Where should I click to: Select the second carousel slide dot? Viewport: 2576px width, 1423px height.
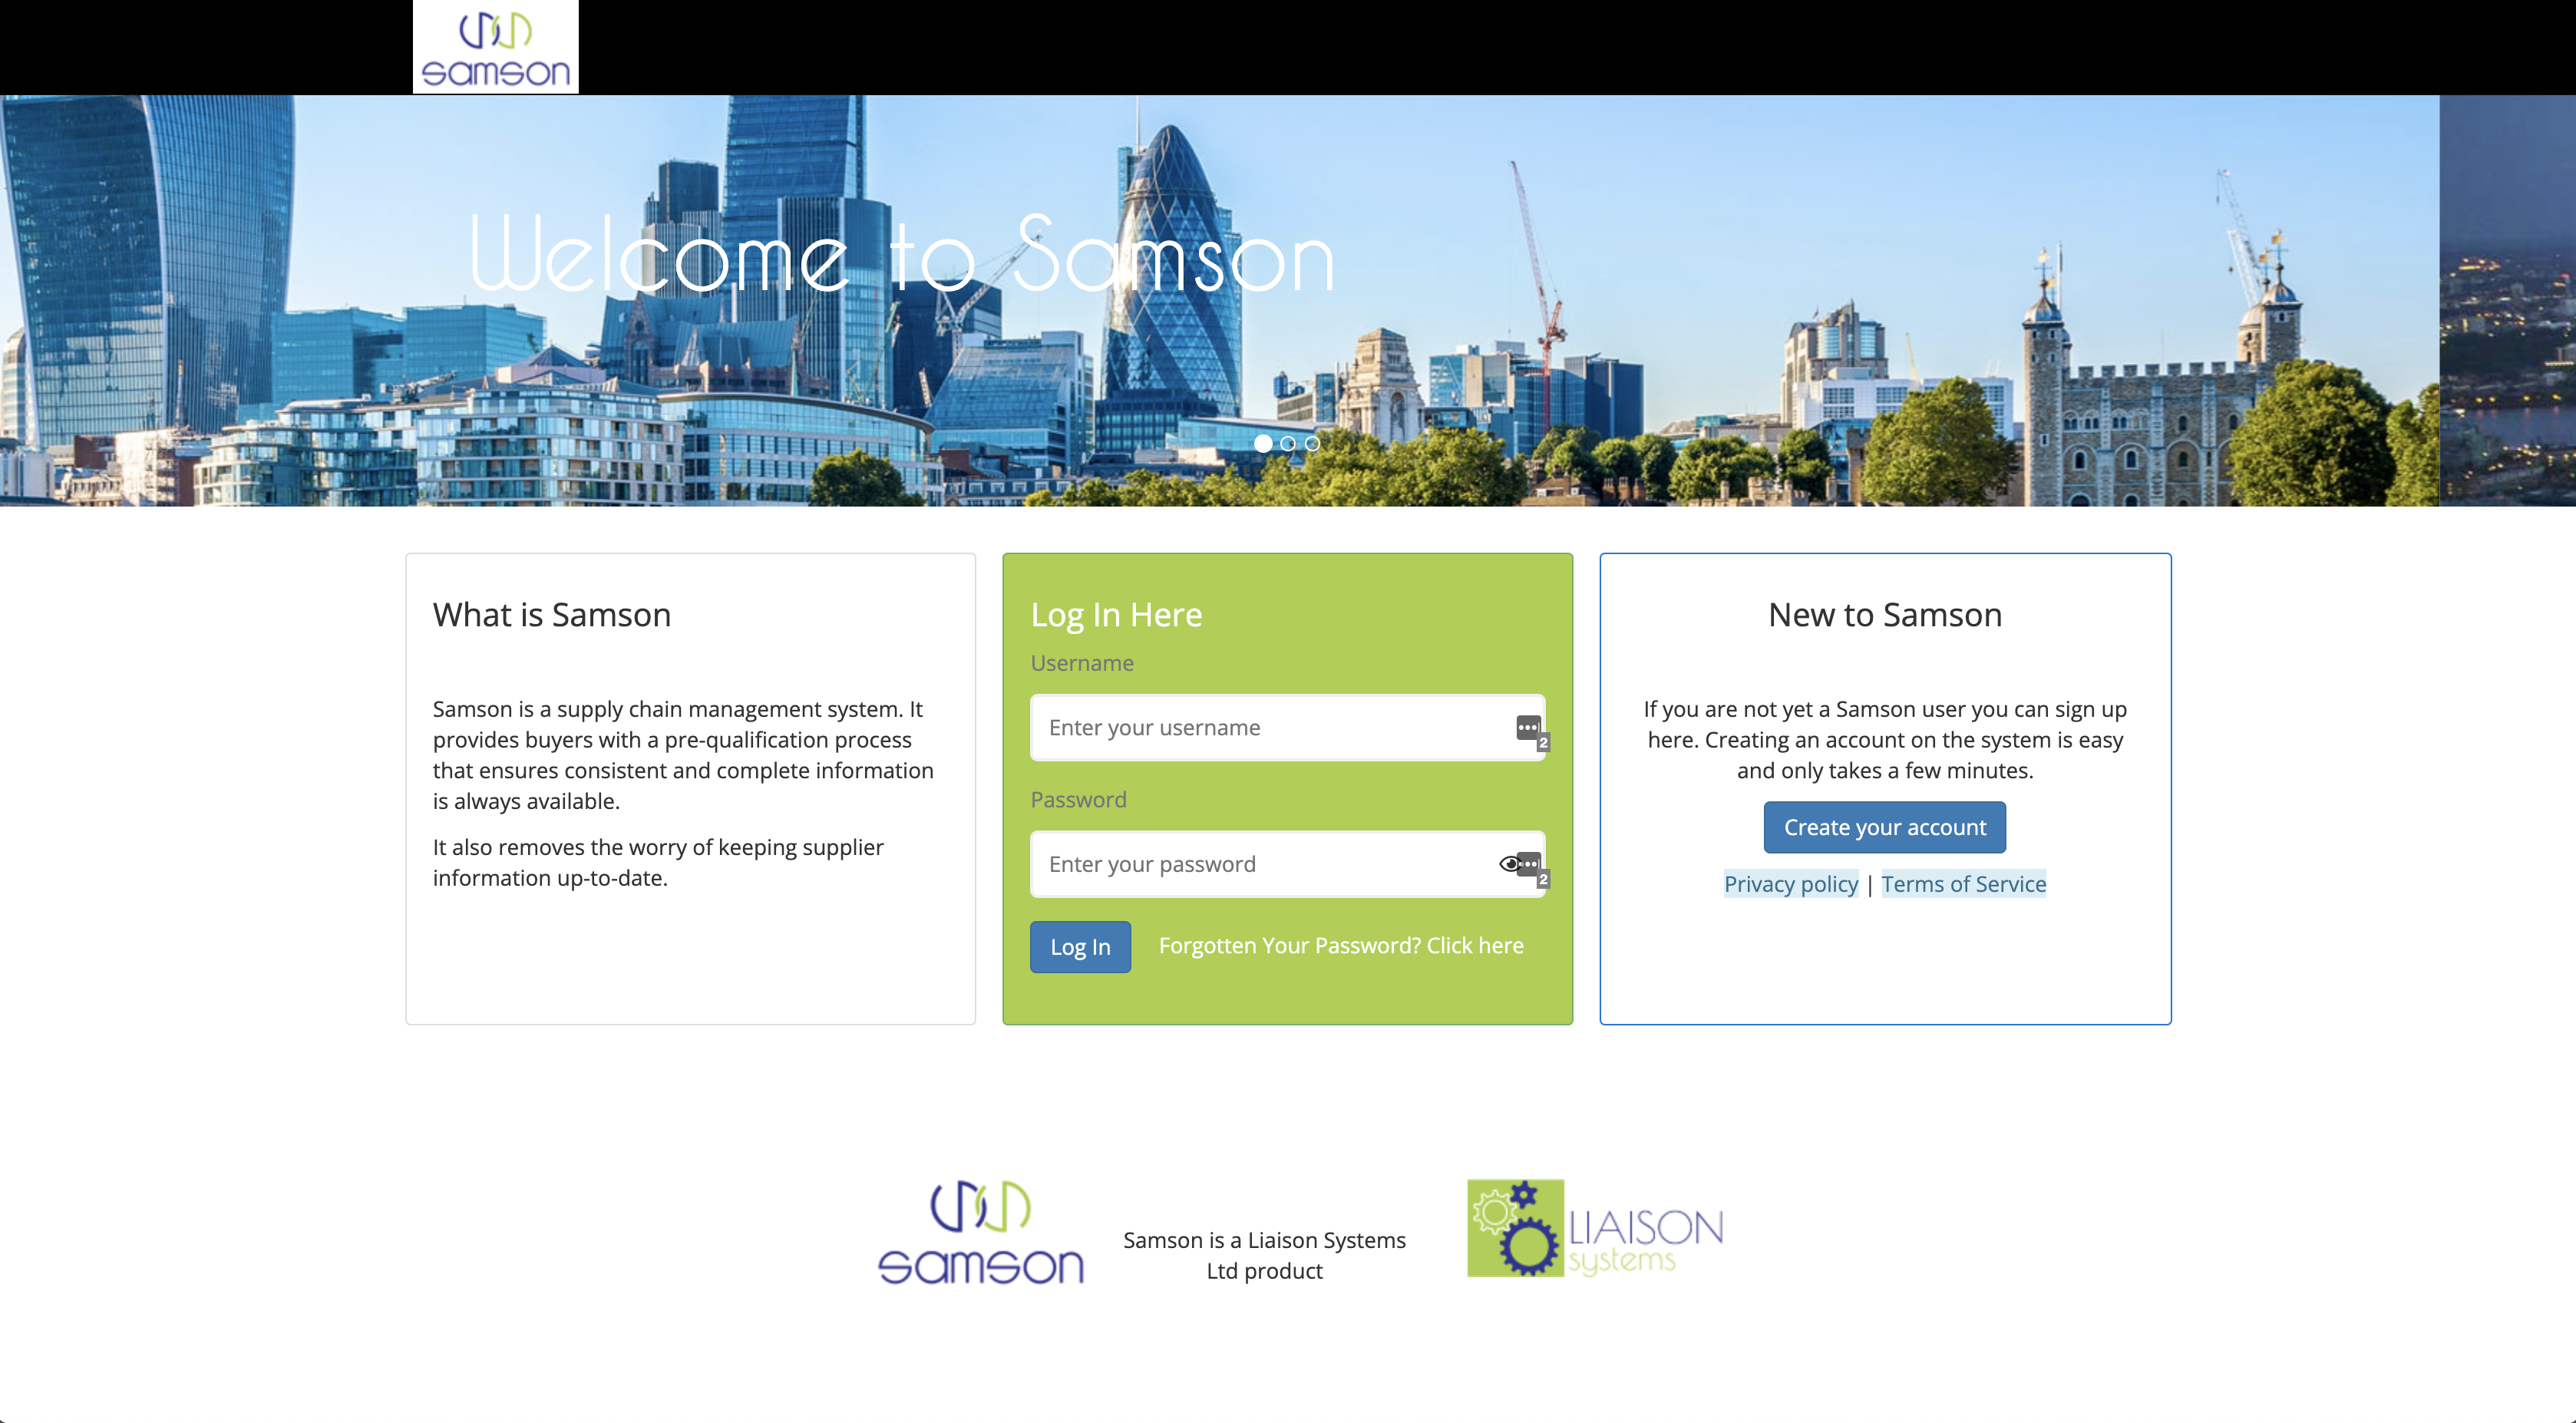coord(1288,445)
